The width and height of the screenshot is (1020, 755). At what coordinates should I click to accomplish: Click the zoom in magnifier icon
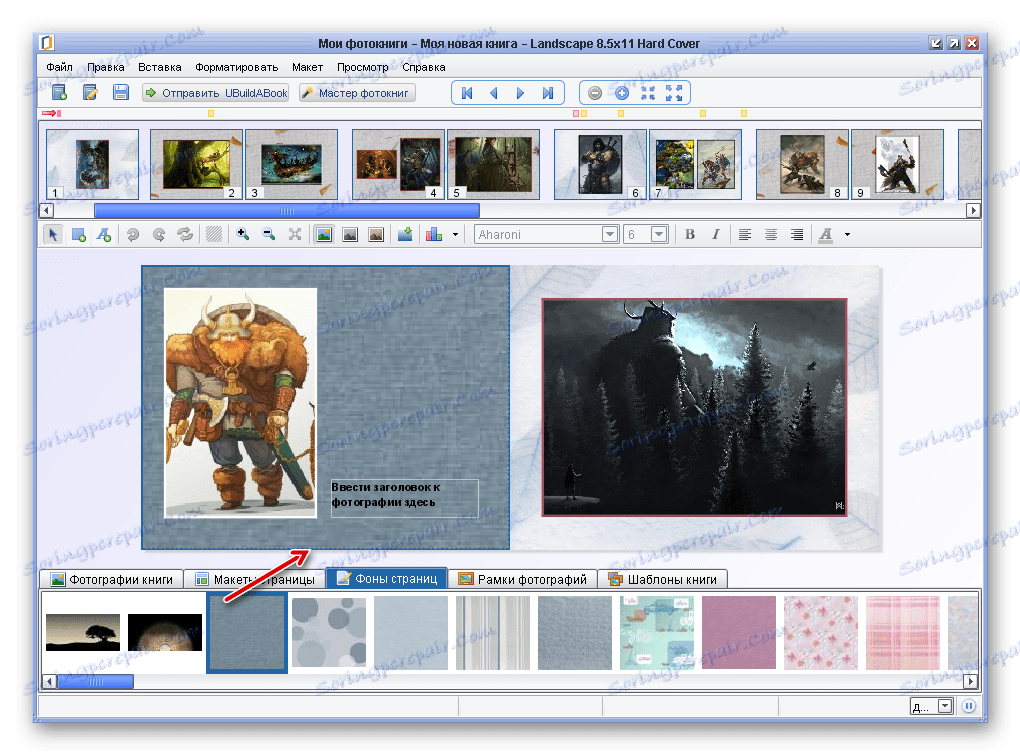coord(242,234)
